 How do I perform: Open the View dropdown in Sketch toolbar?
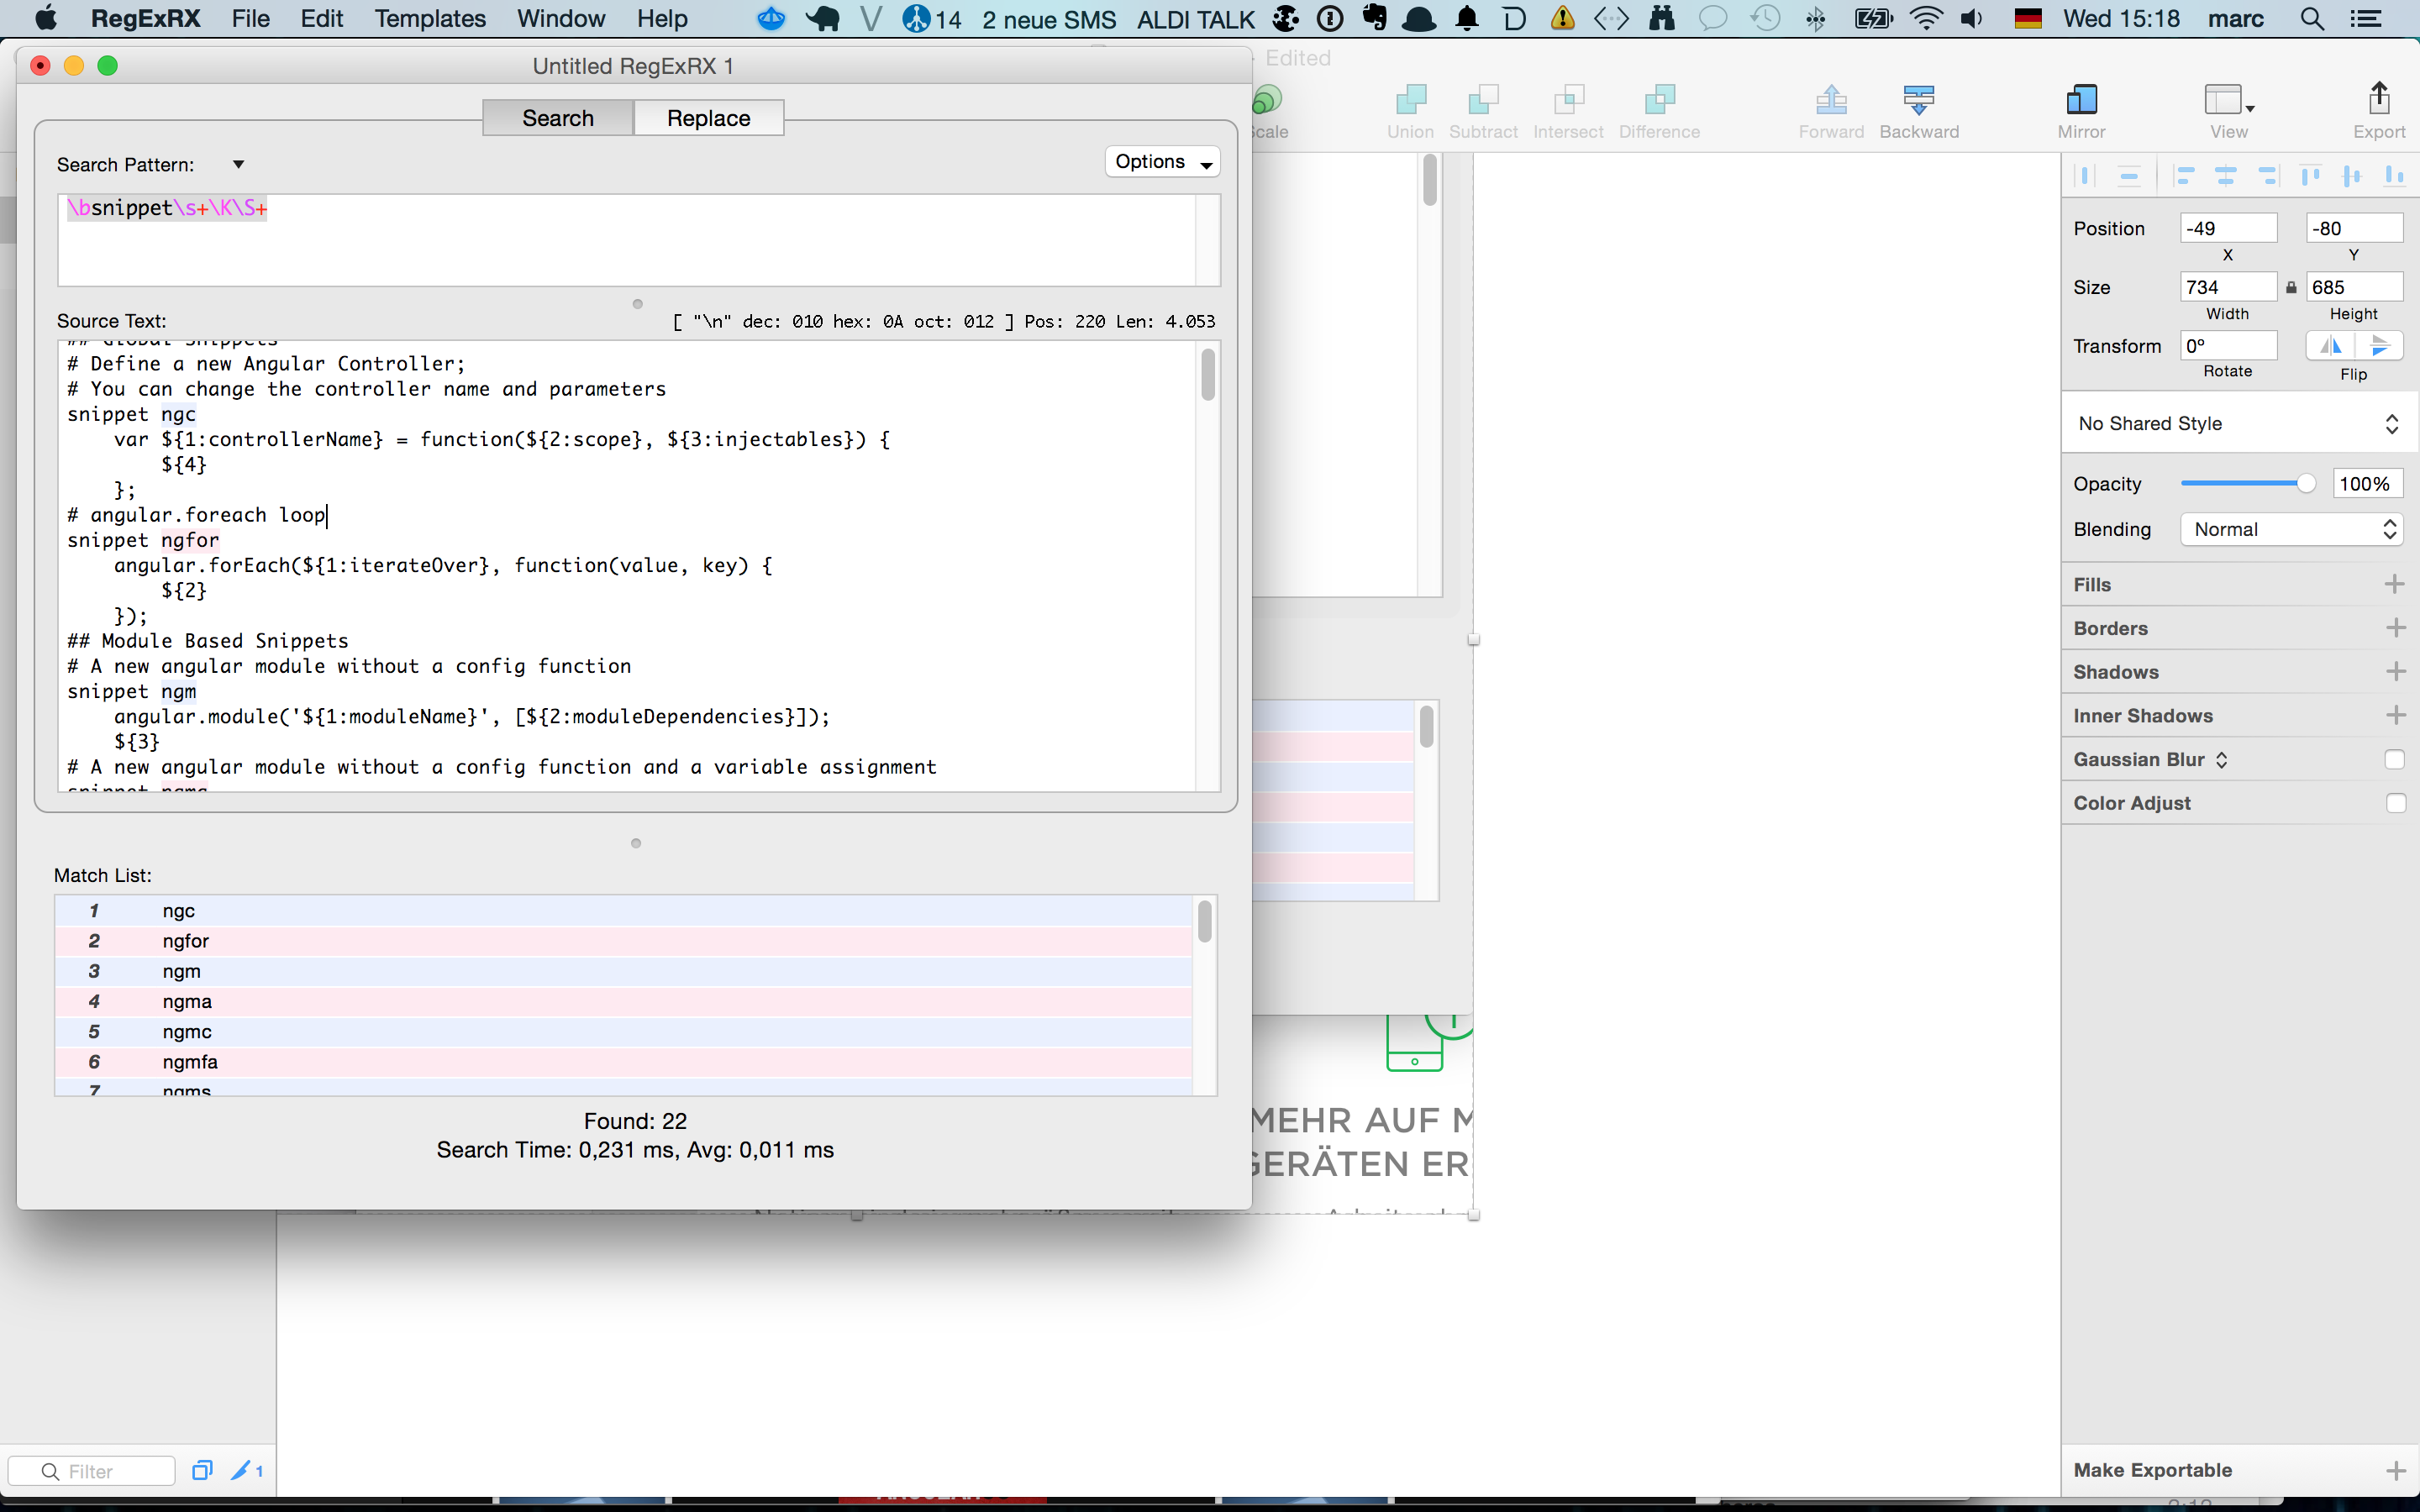2228,110
